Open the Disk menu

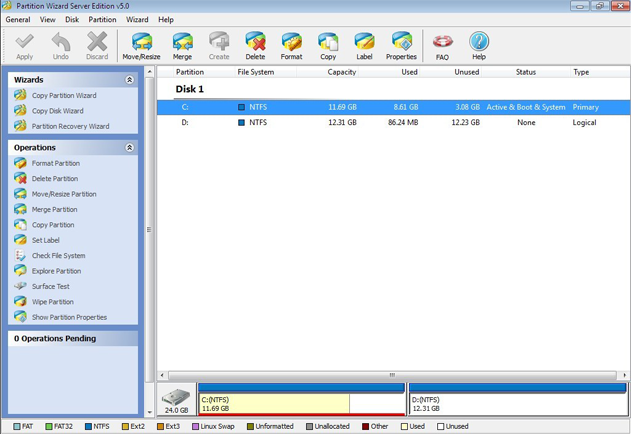coord(72,19)
